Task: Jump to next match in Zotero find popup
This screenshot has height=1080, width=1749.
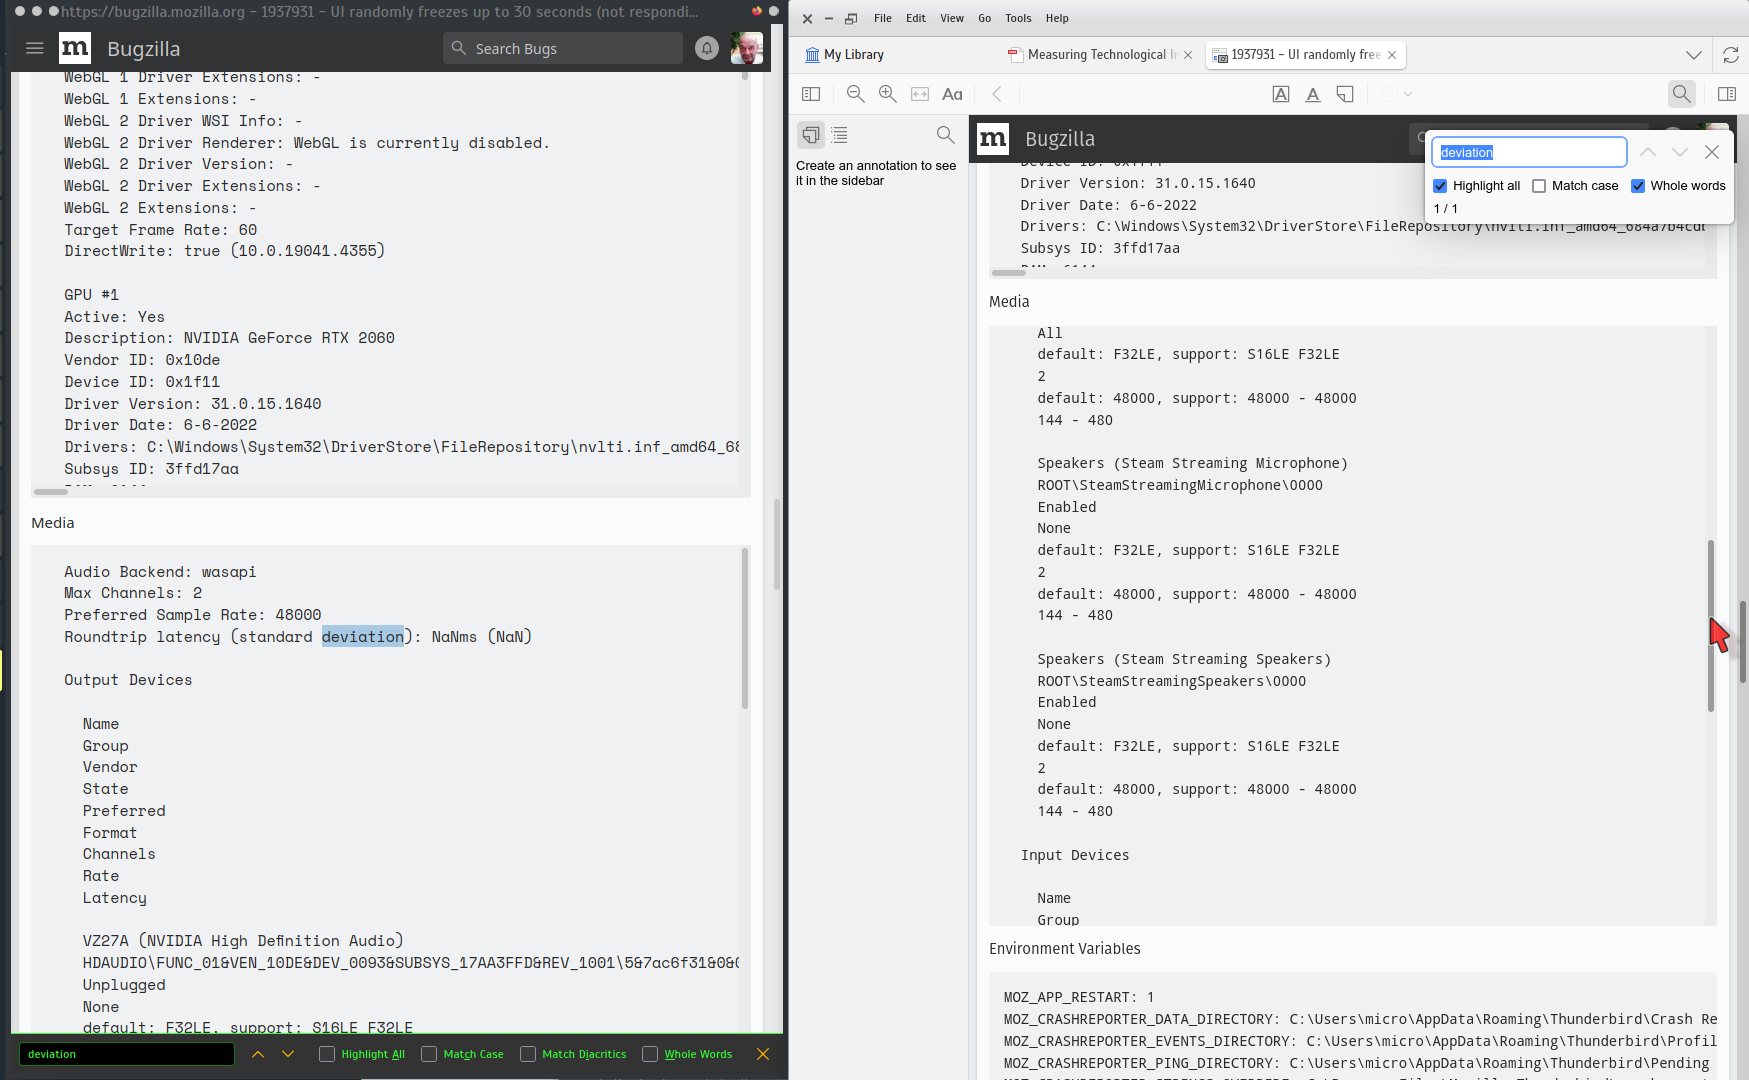Action: pos(1680,152)
